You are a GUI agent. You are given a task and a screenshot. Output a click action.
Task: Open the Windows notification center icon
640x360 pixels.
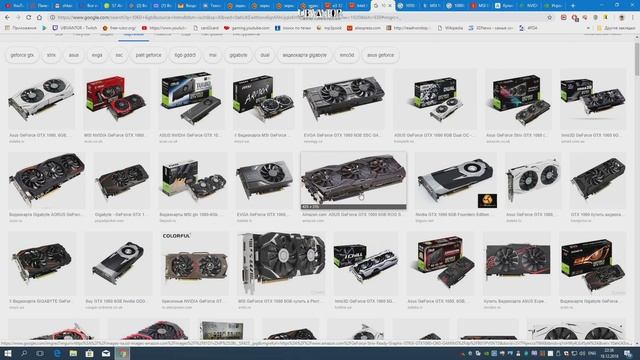tap(628, 353)
